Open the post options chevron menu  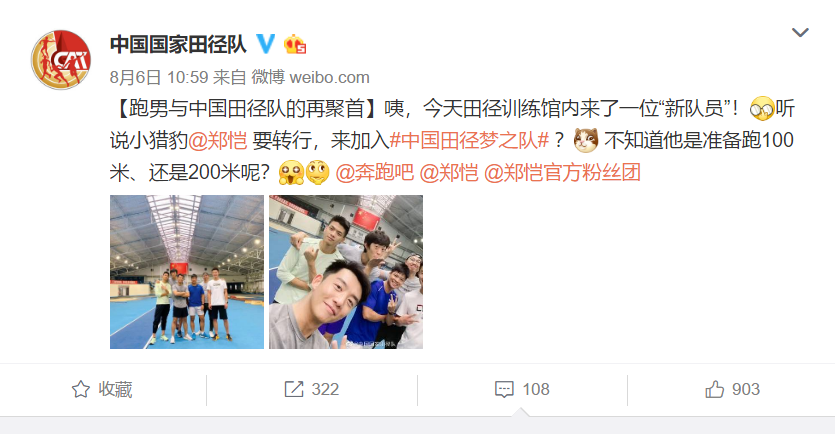click(x=800, y=33)
